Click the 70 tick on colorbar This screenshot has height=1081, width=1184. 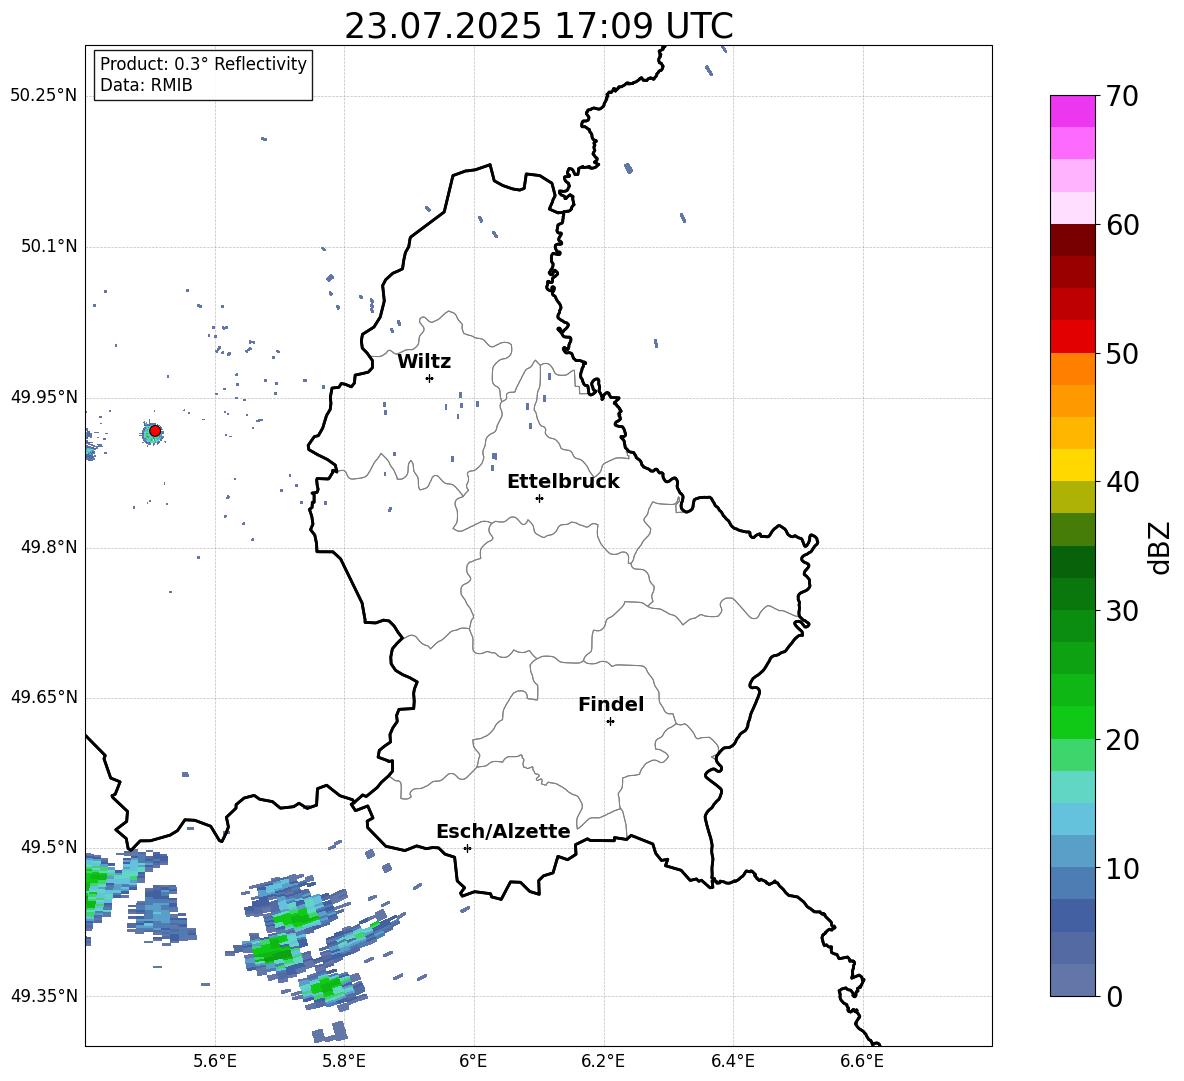tap(1122, 96)
